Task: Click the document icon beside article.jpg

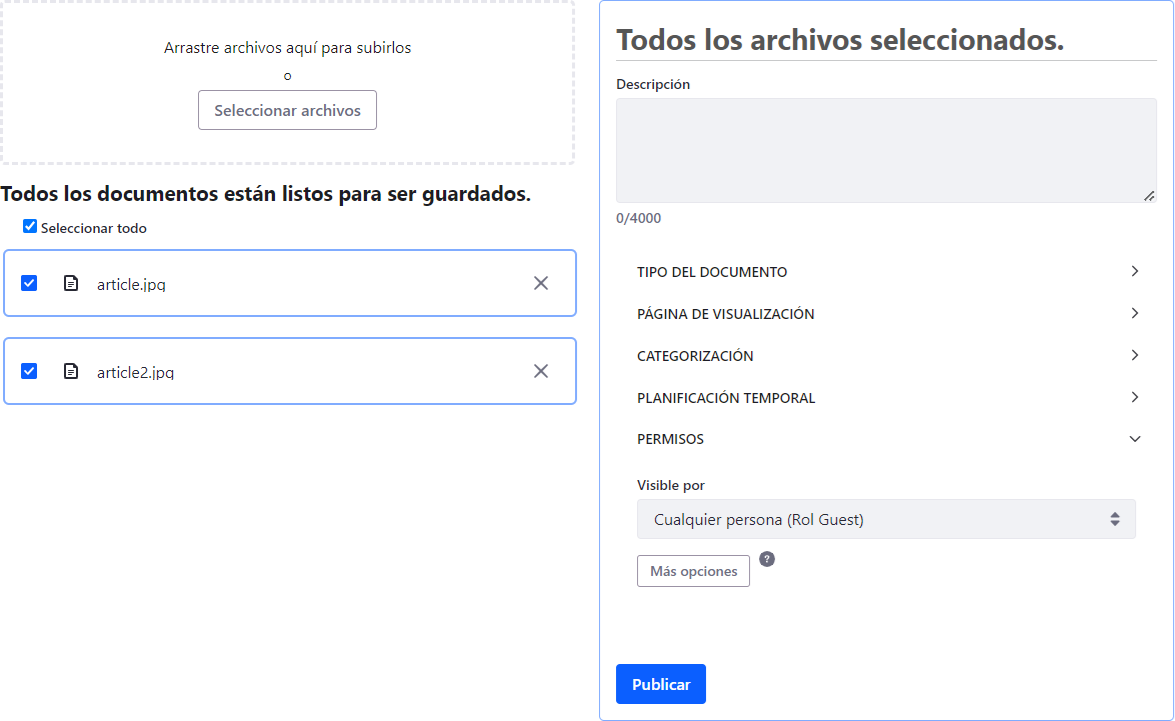Action: click(70, 283)
